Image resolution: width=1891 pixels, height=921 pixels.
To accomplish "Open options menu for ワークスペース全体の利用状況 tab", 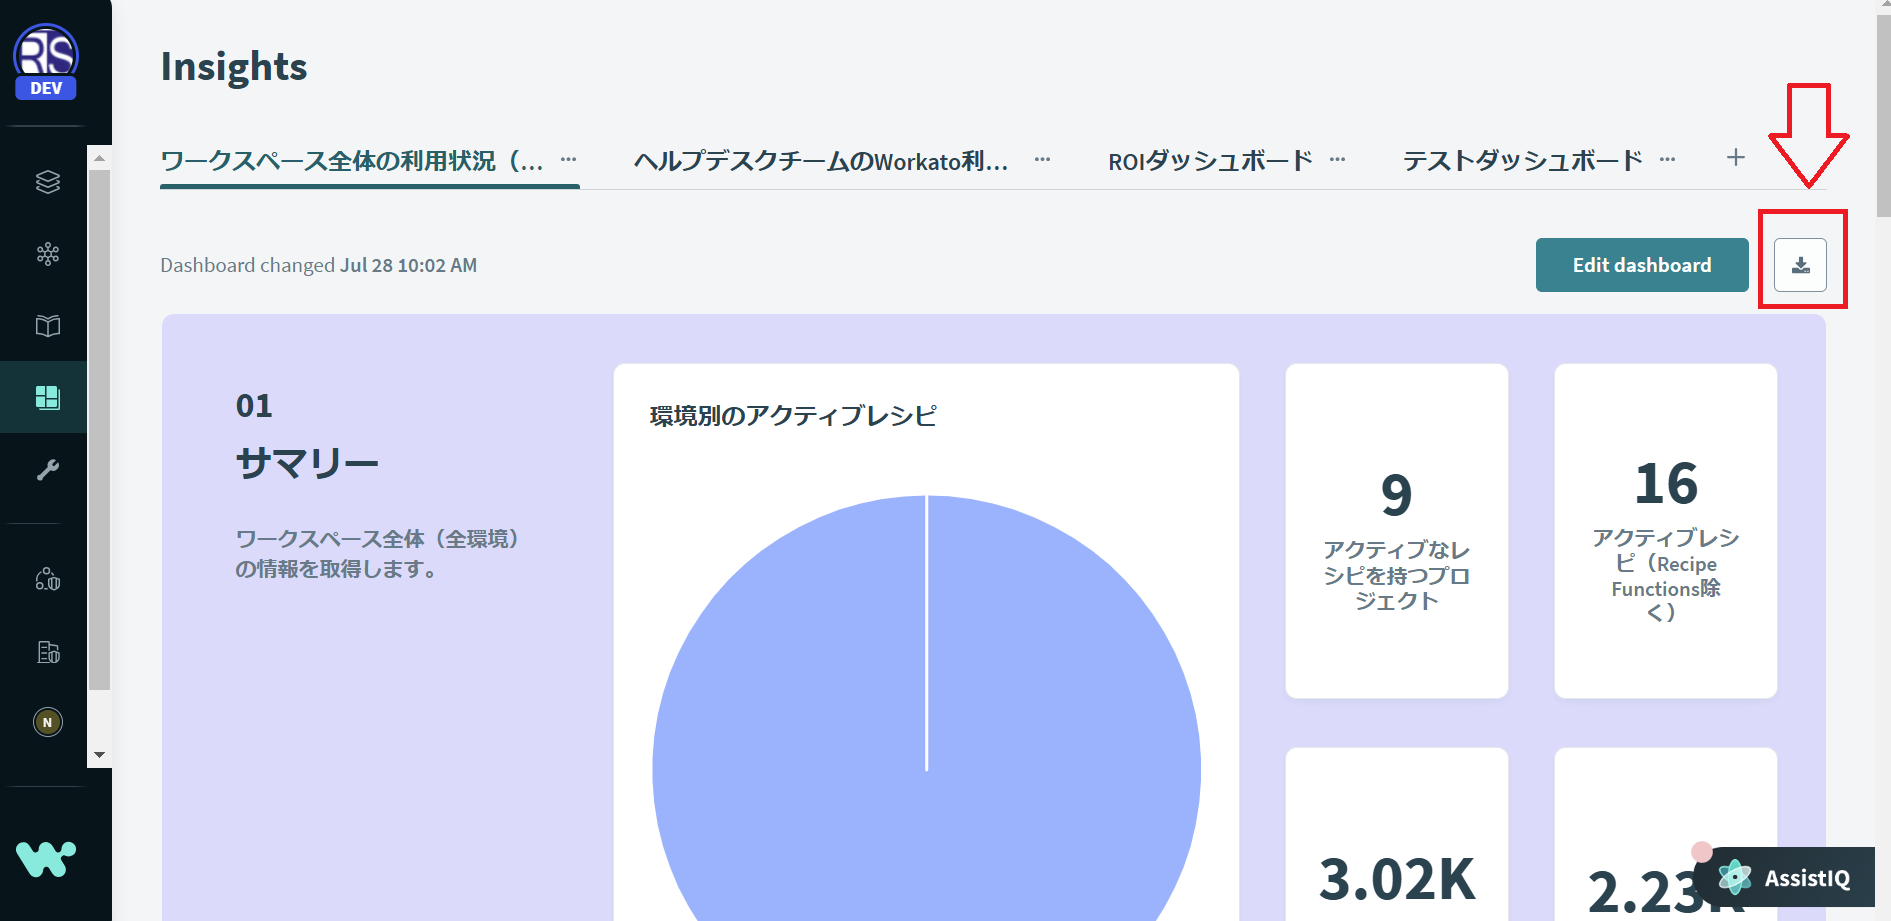I will point(567,158).
